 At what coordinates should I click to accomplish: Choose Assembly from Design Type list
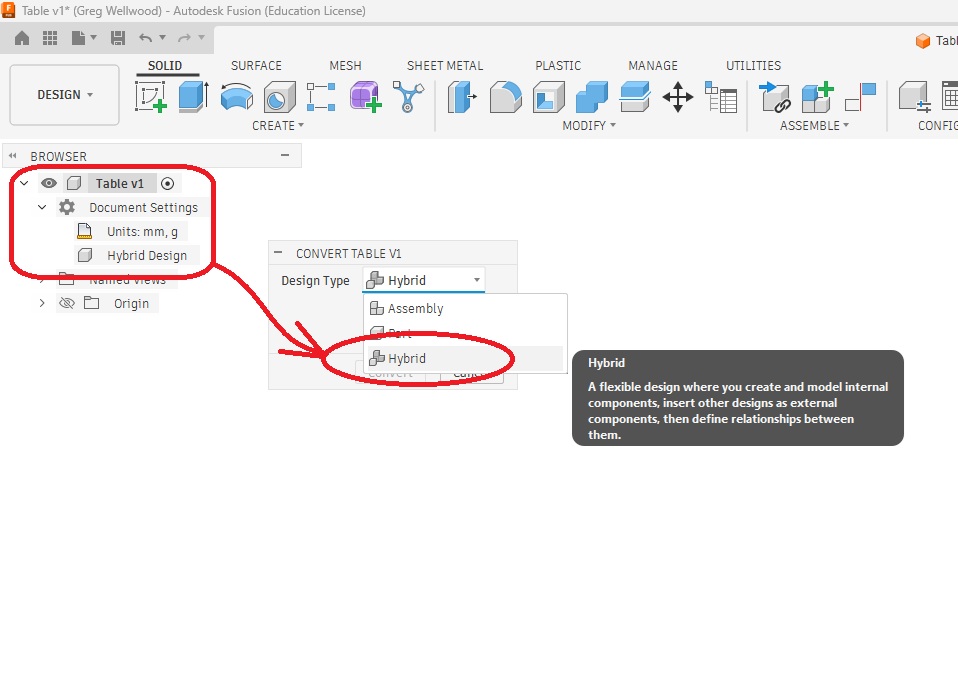[464, 308]
